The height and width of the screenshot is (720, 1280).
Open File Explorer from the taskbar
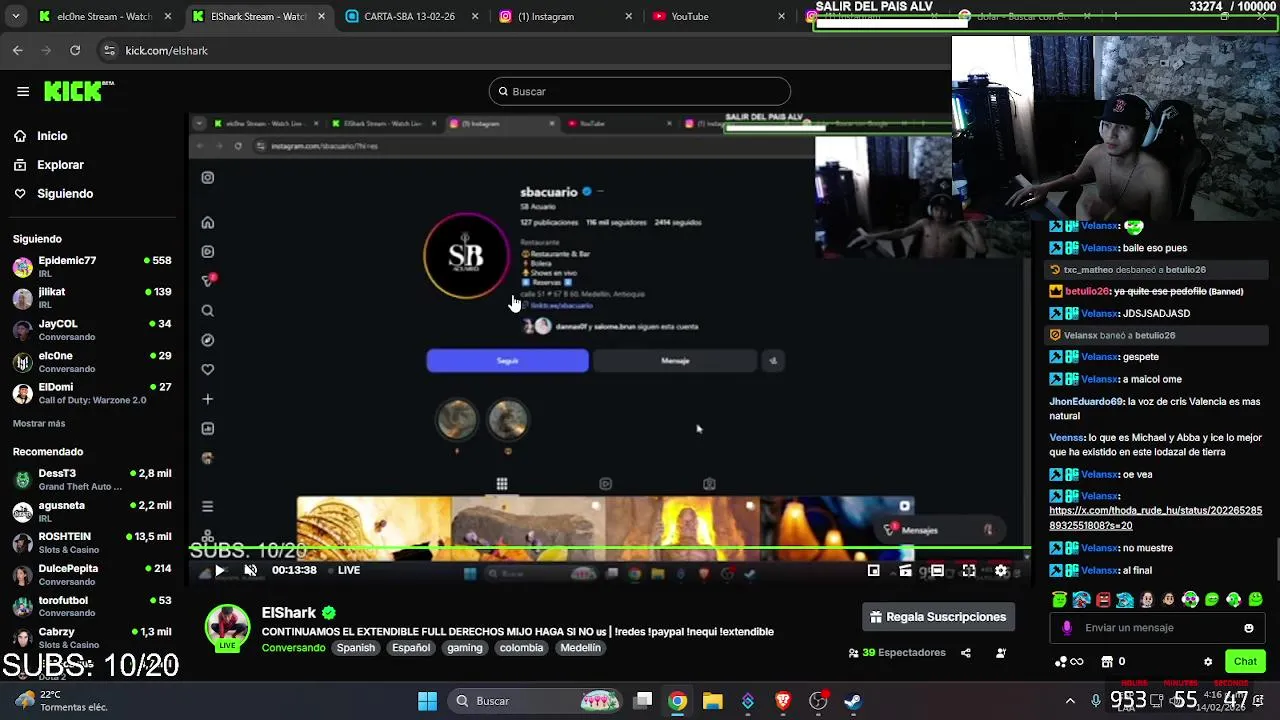(712, 701)
